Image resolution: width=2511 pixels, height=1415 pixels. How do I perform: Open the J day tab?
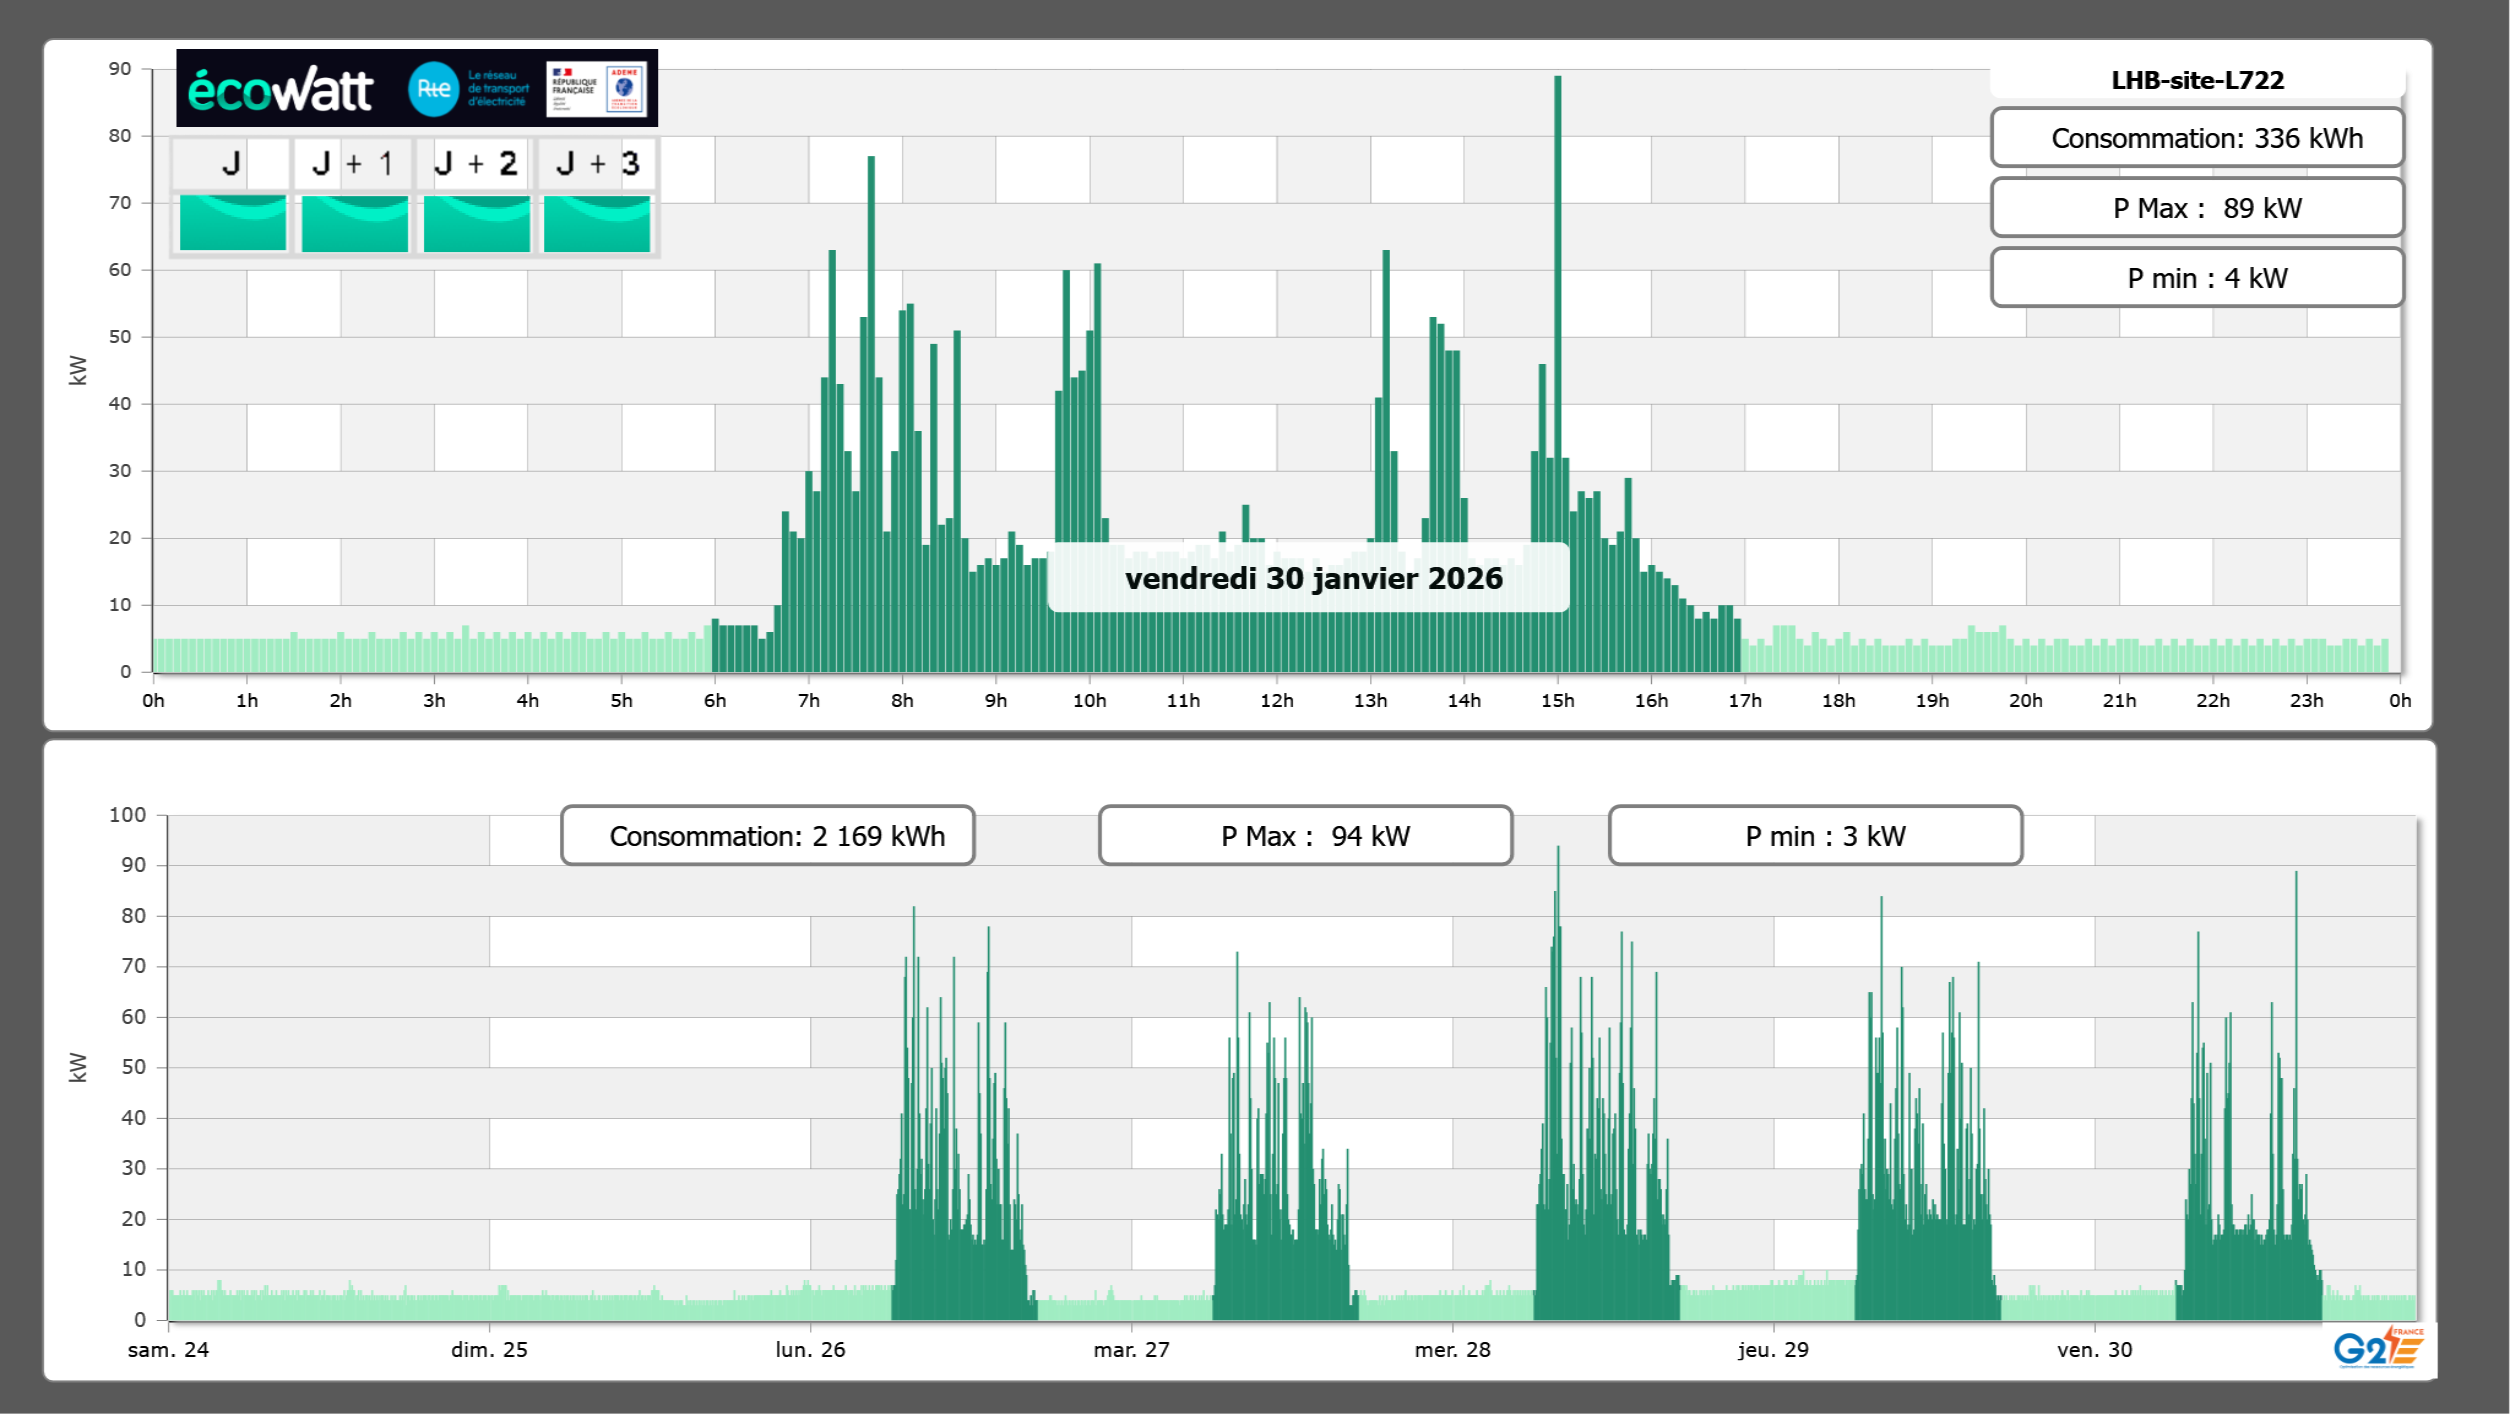[232, 164]
